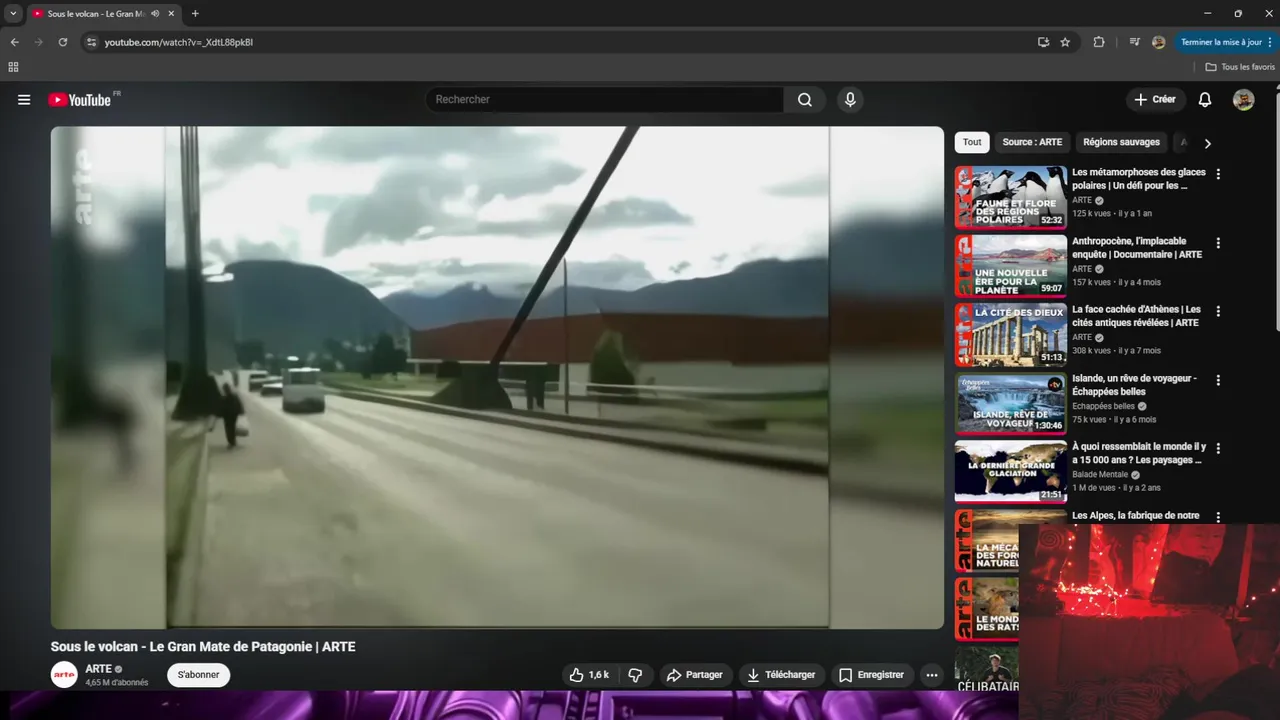Click the search magnifier button
This screenshot has height=720, width=1280.
click(x=805, y=100)
